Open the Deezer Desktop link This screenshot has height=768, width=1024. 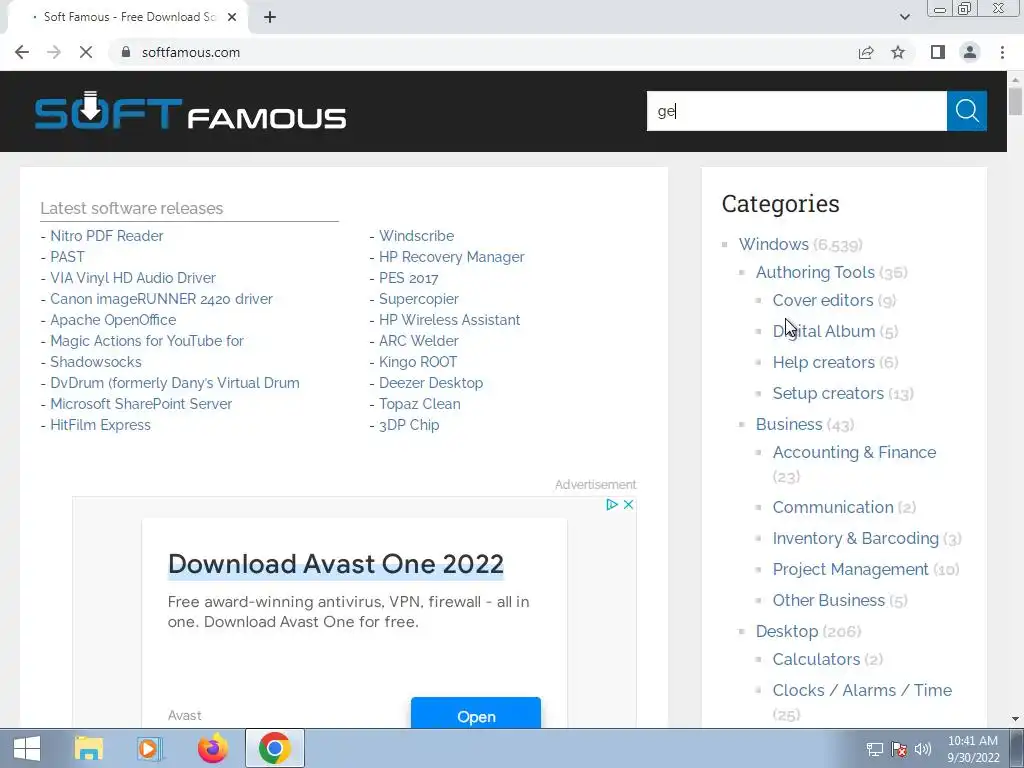[x=431, y=382]
